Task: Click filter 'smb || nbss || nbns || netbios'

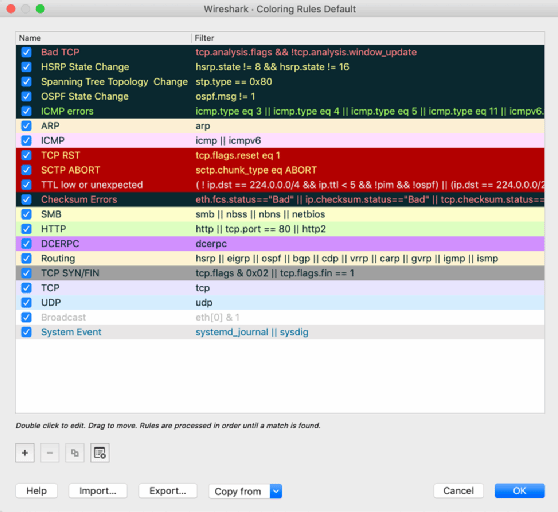Action: click(260, 214)
